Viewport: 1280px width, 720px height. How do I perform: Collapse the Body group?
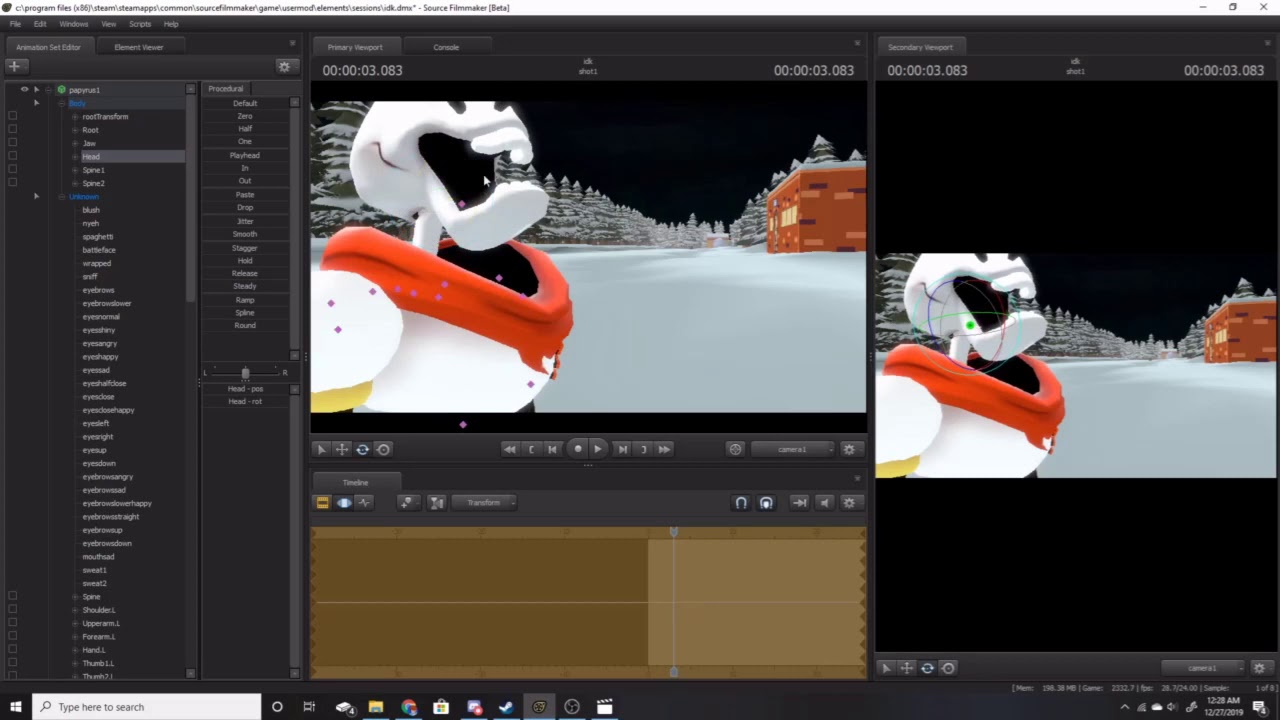coord(61,103)
